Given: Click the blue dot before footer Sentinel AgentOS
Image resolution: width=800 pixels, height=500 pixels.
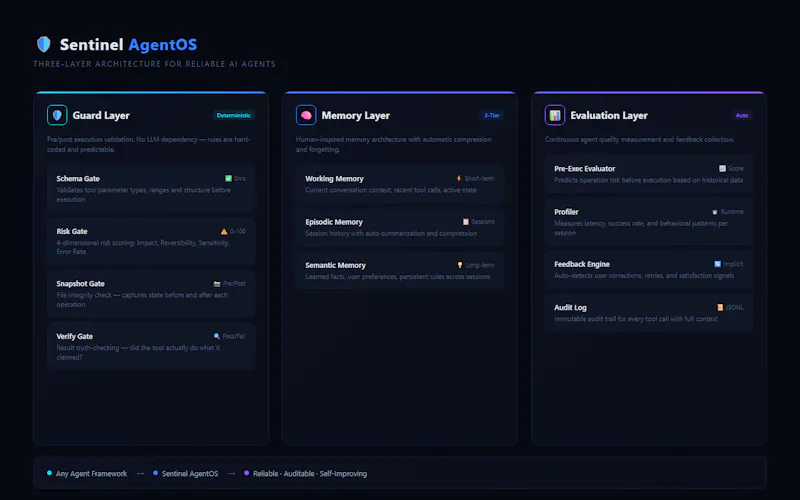Looking at the screenshot, I should point(156,473).
